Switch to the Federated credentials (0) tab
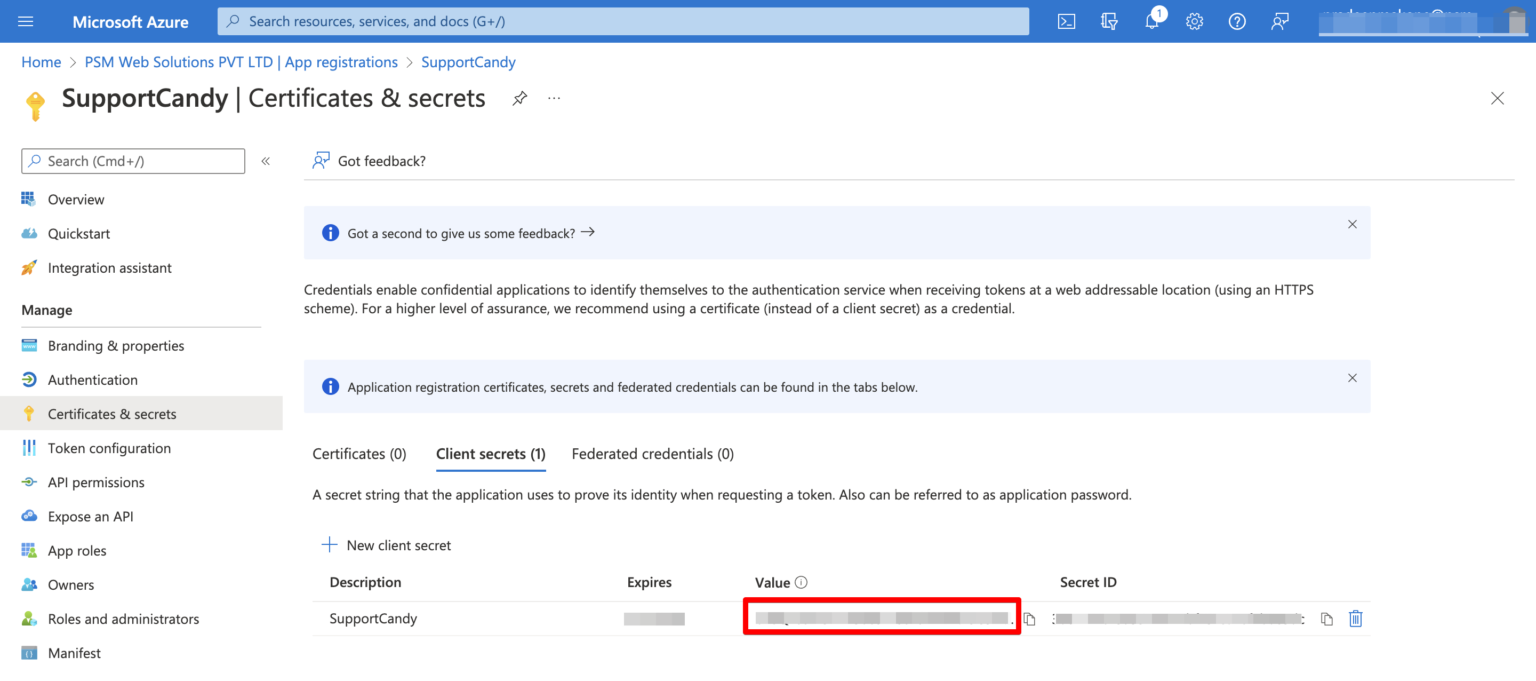 point(652,454)
